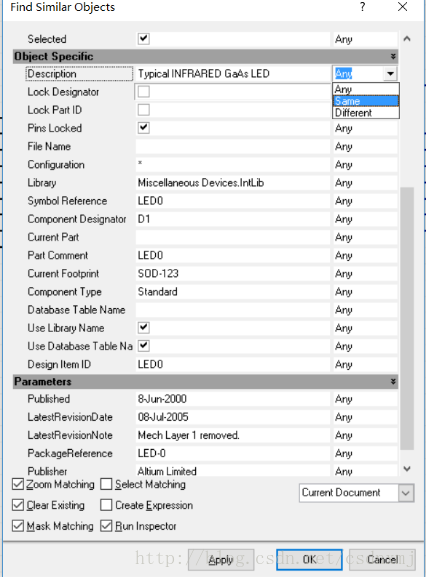Select the Description property label
426x578 pixels.
[x=52, y=74]
